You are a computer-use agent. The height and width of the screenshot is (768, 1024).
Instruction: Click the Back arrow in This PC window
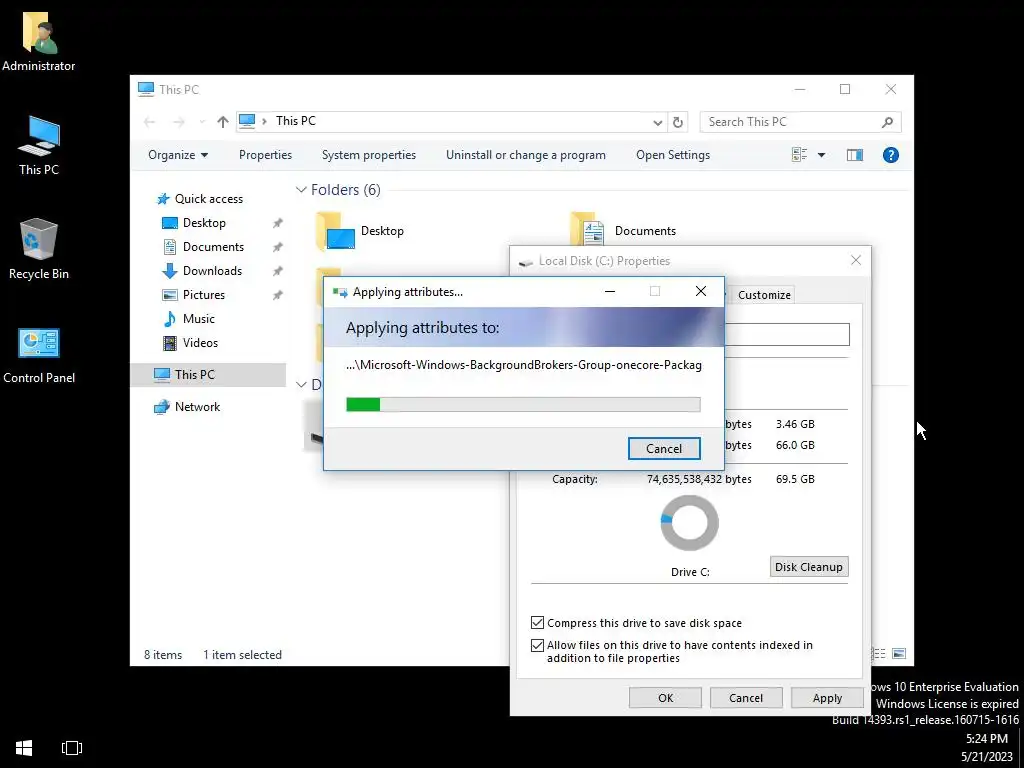point(150,122)
